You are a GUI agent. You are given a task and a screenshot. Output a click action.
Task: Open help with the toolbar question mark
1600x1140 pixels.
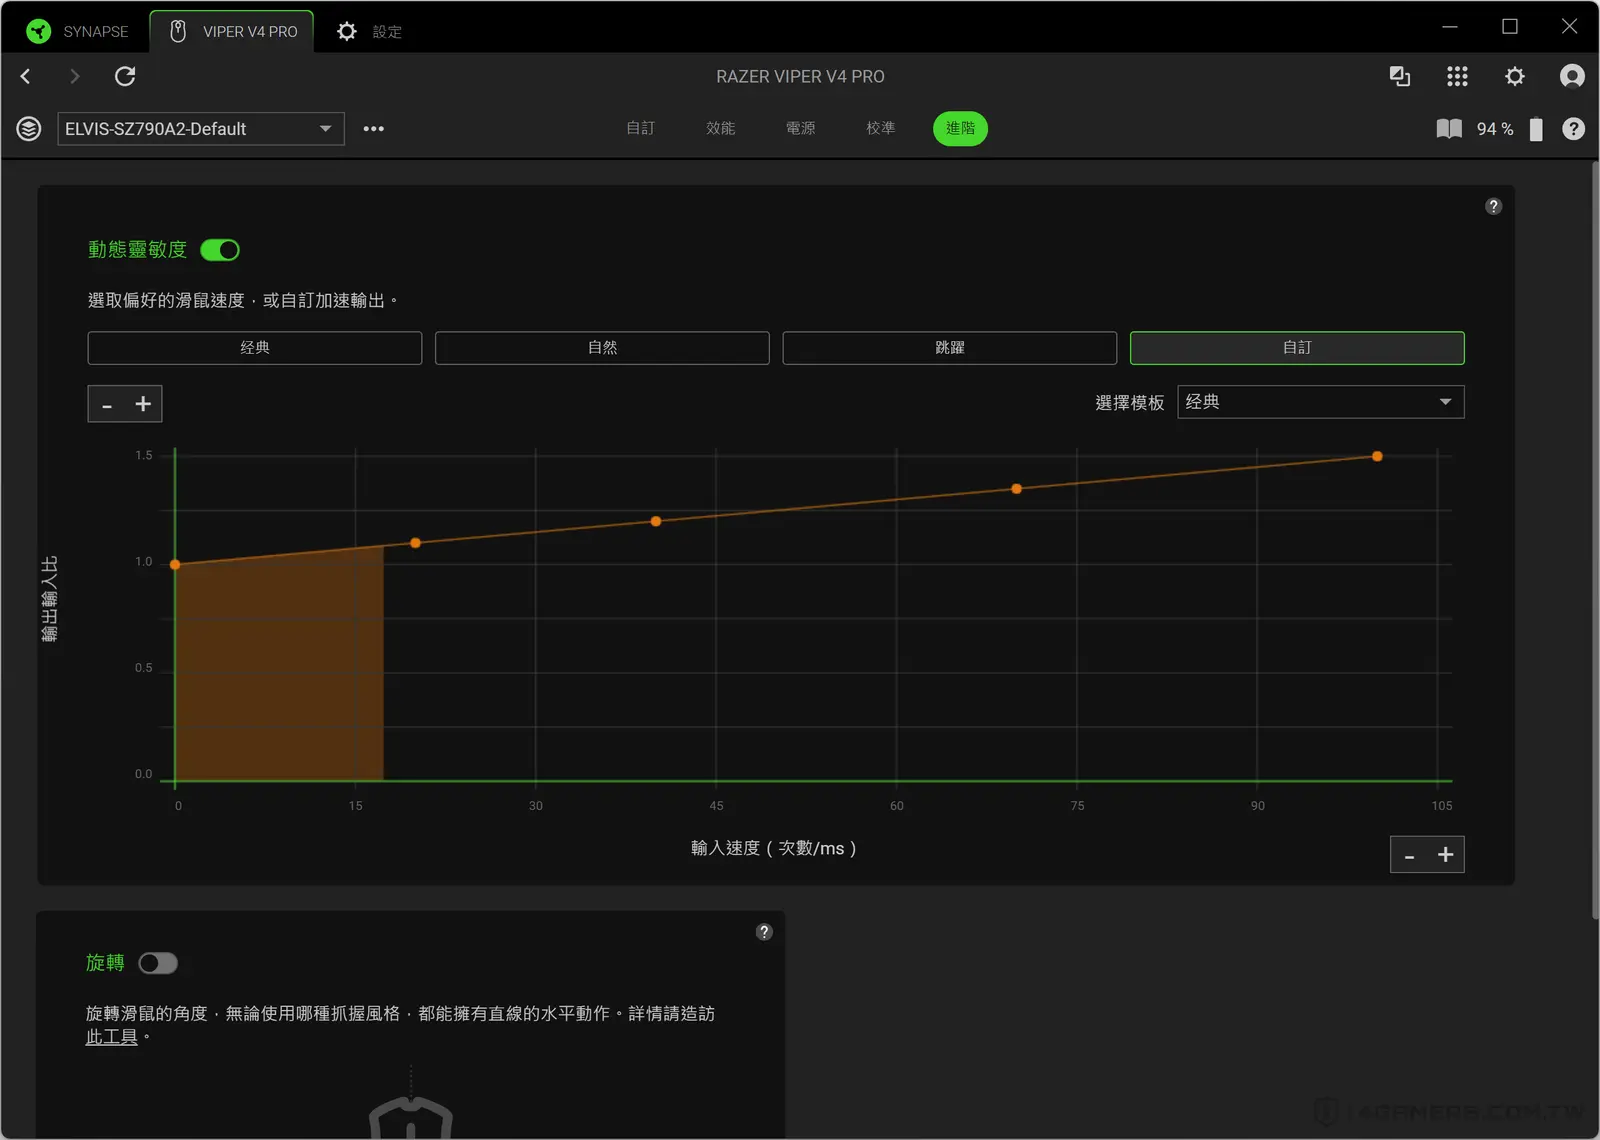click(1573, 128)
